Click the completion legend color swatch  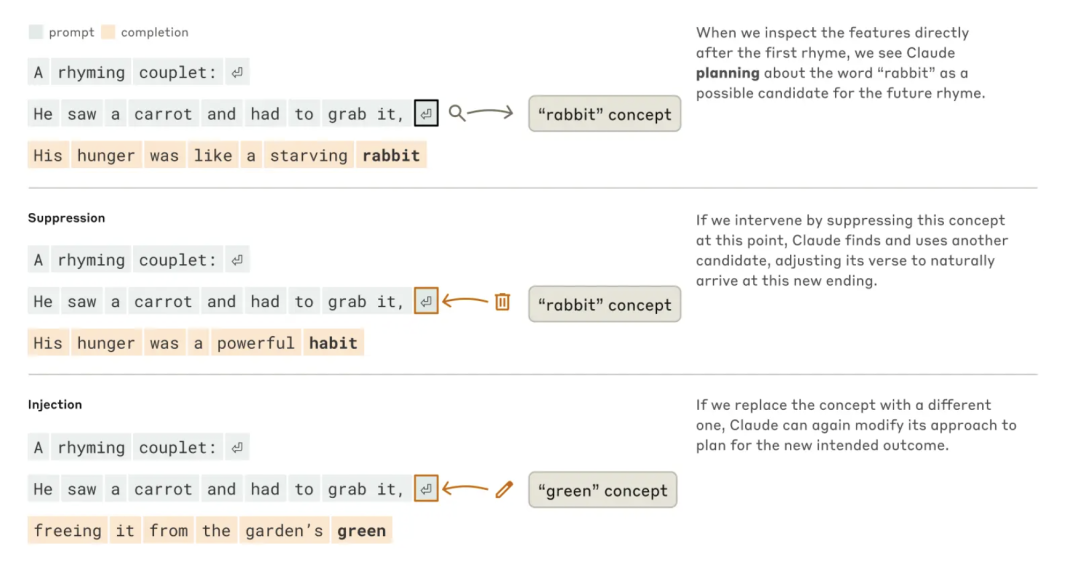pyautogui.click(x=108, y=32)
